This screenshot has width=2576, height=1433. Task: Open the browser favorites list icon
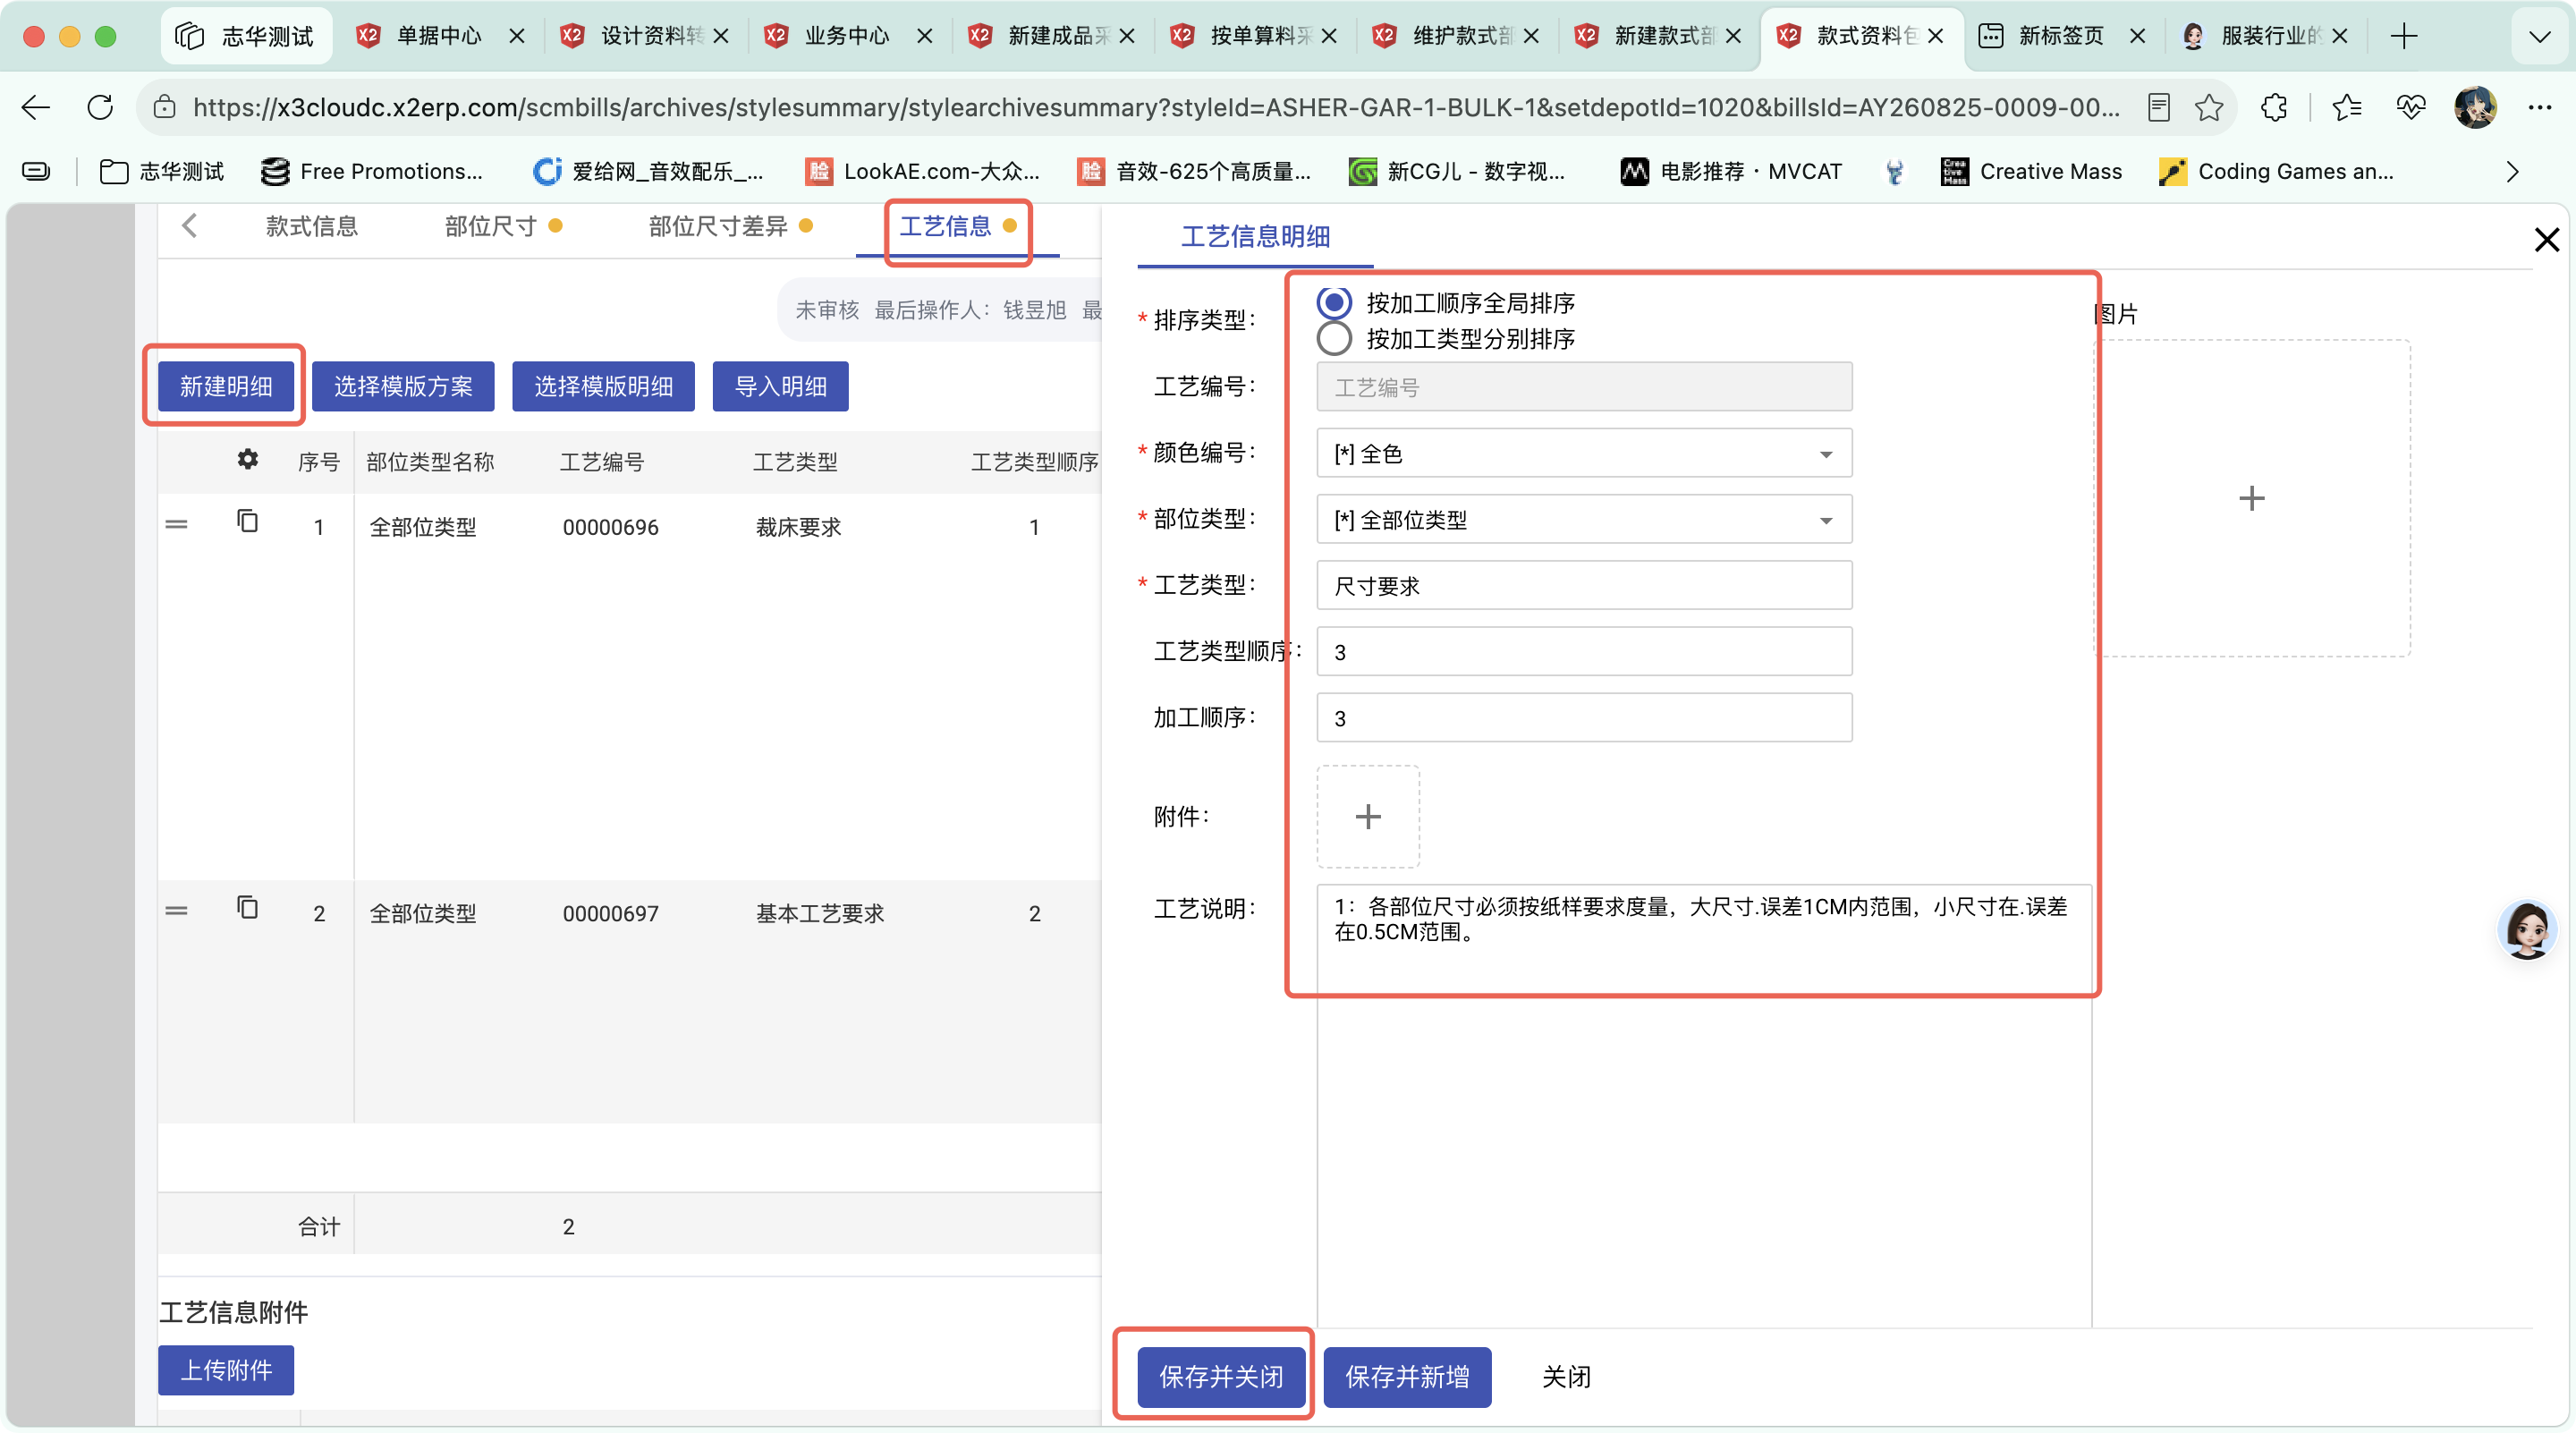pyautogui.click(x=2346, y=107)
